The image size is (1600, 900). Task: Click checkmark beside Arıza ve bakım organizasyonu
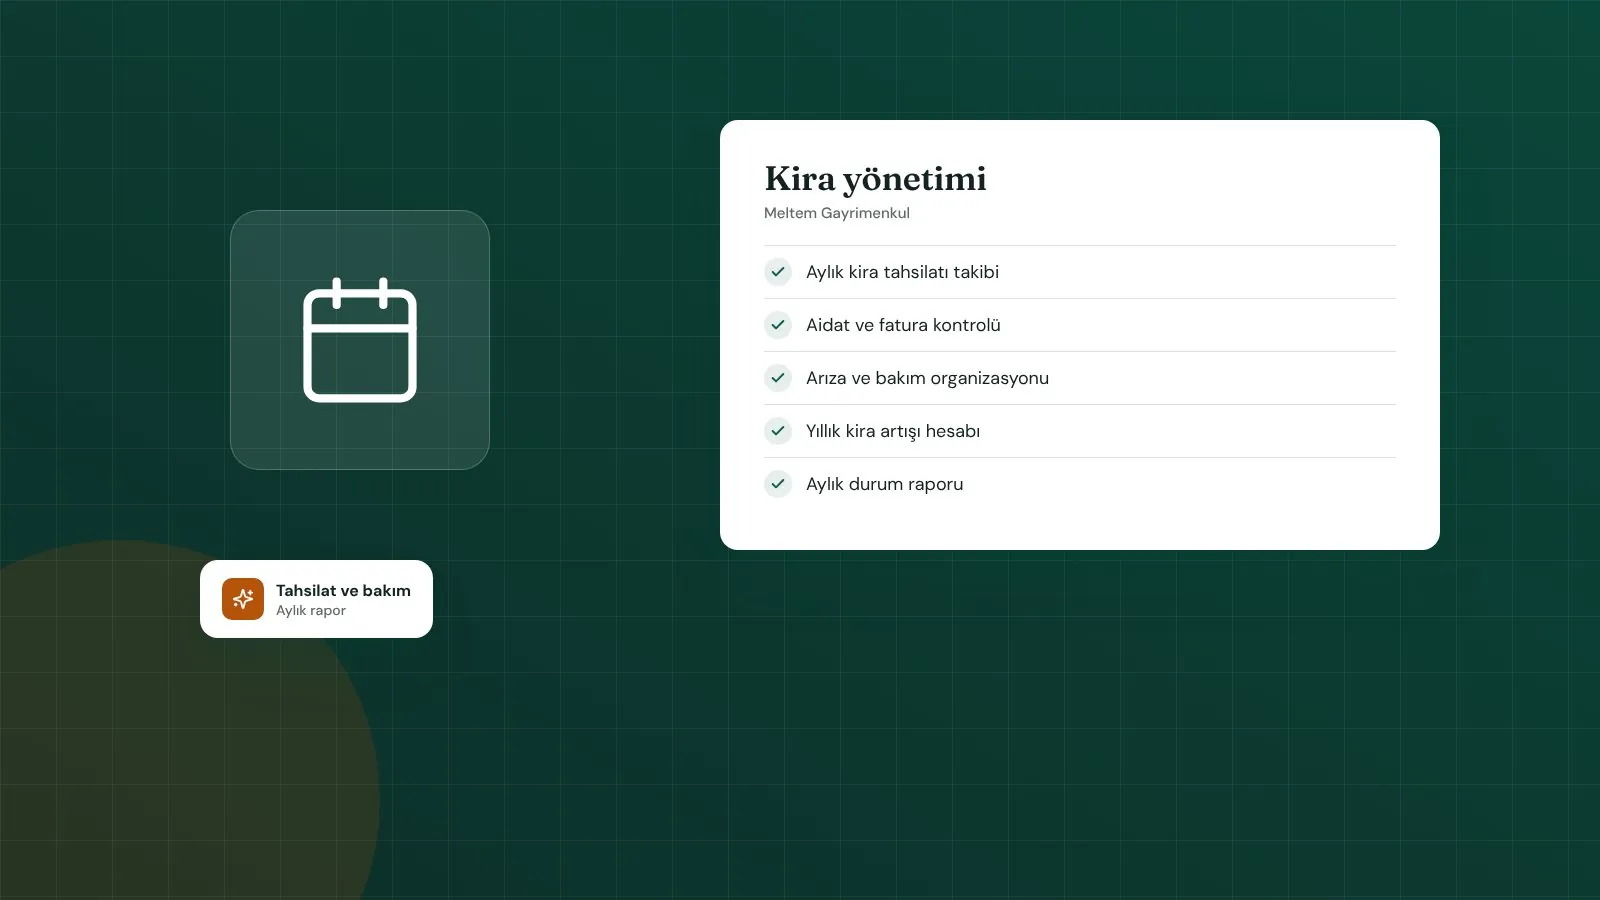click(778, 378)
